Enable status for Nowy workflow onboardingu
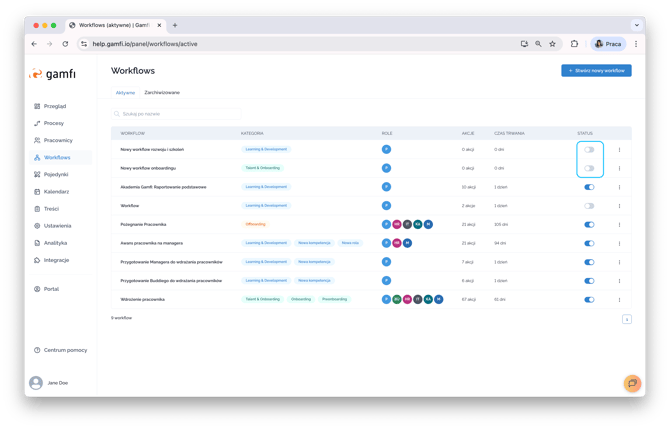The image size is (670, 429). pos(589,168)
